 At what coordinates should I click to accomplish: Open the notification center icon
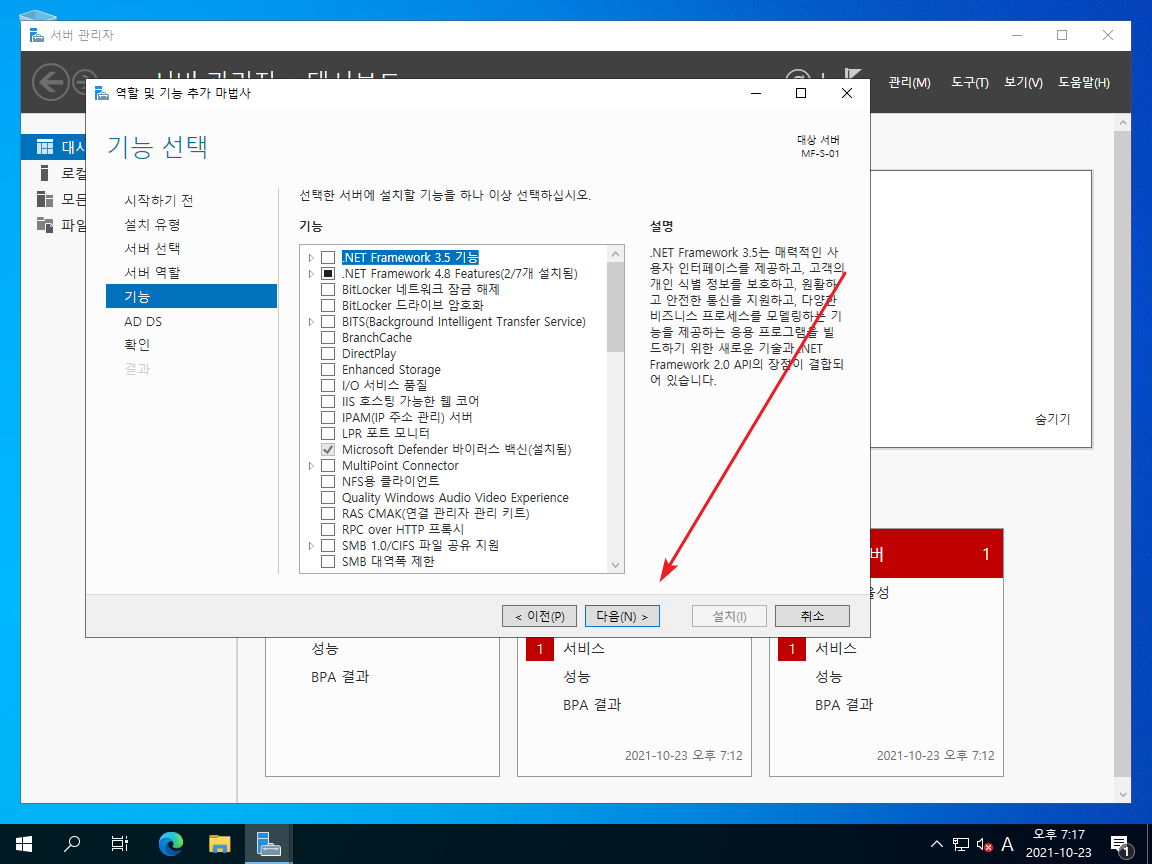click(1120, 845)
